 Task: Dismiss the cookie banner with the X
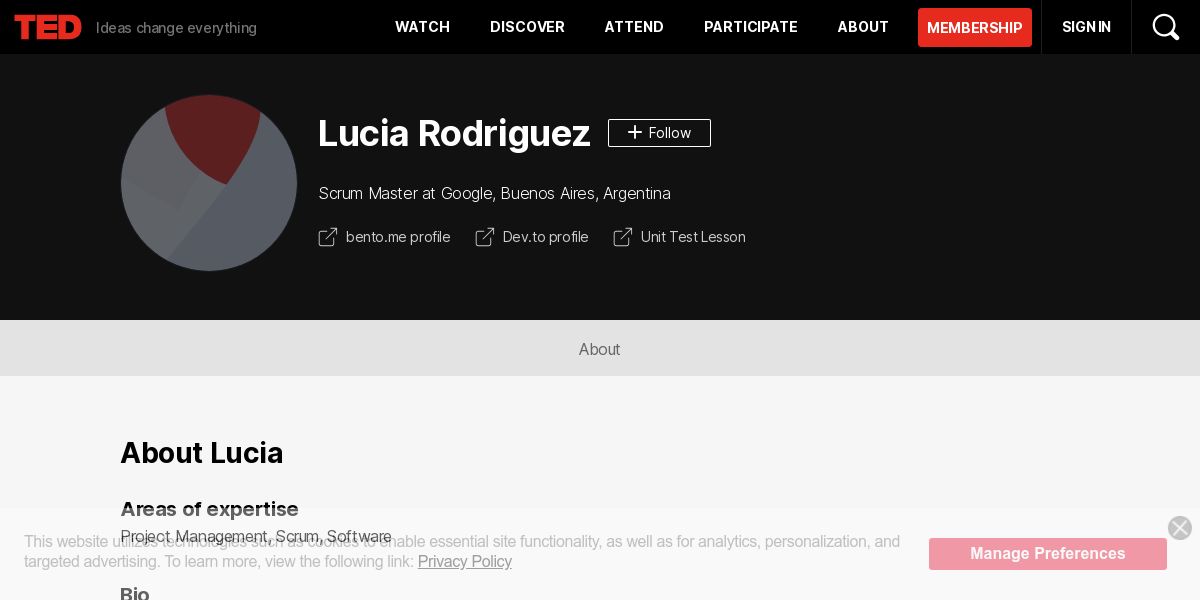coord(1180,528)
